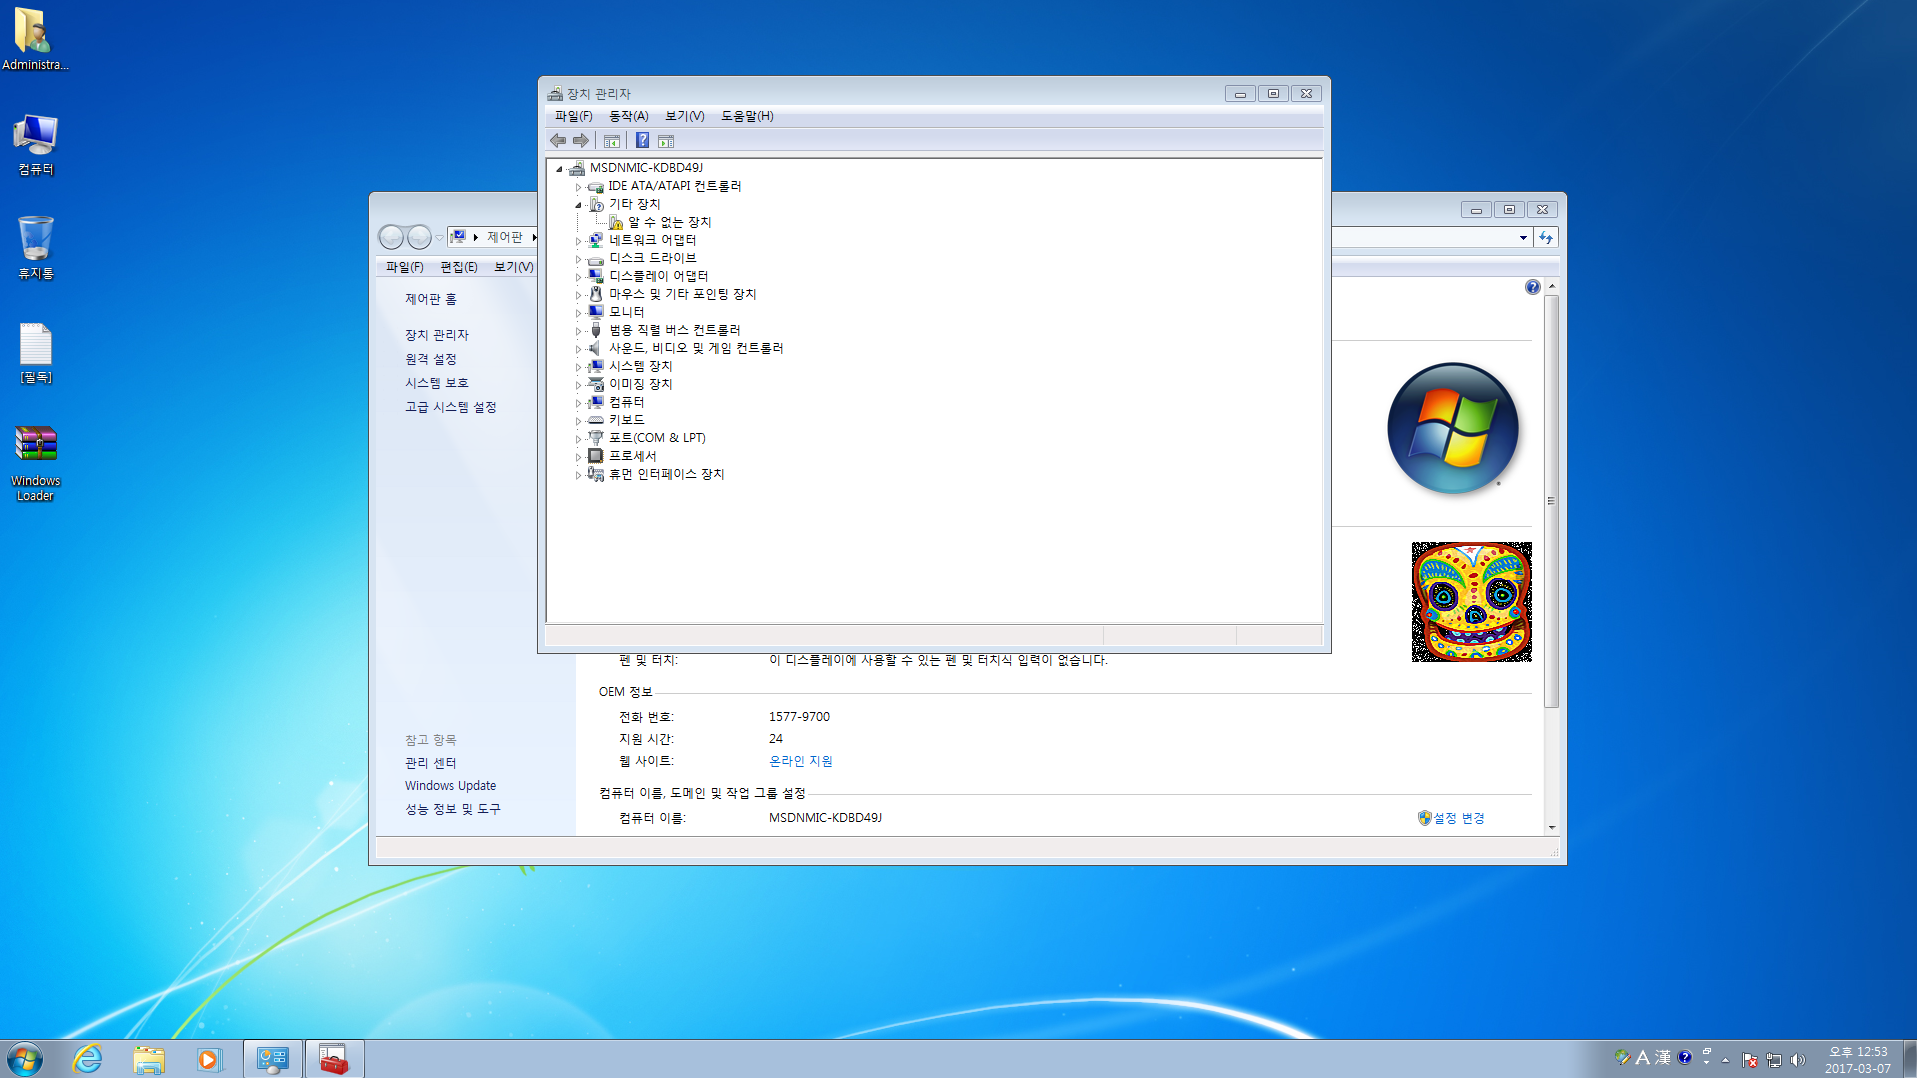Open the address bar dropdown arrow
The image size is (1917, 1078).
(x=1523, y=237)
